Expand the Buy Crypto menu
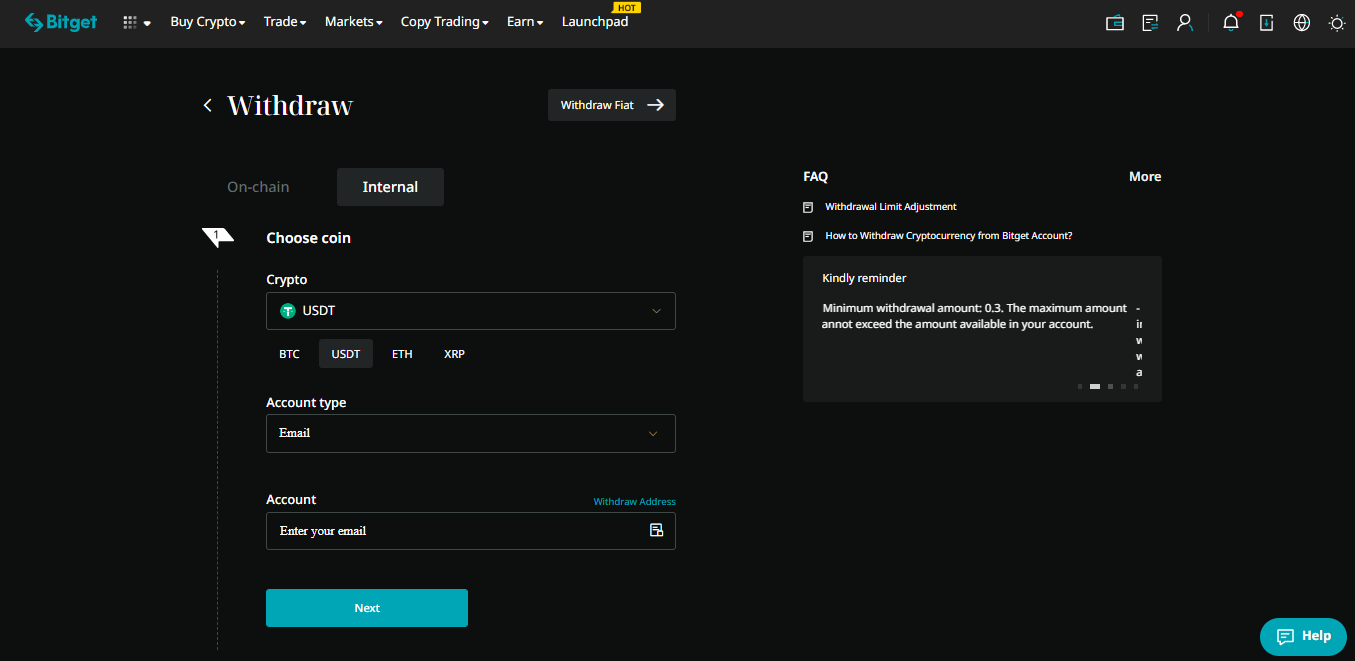This screenshot has width=1355, height=661. (208, 22)
